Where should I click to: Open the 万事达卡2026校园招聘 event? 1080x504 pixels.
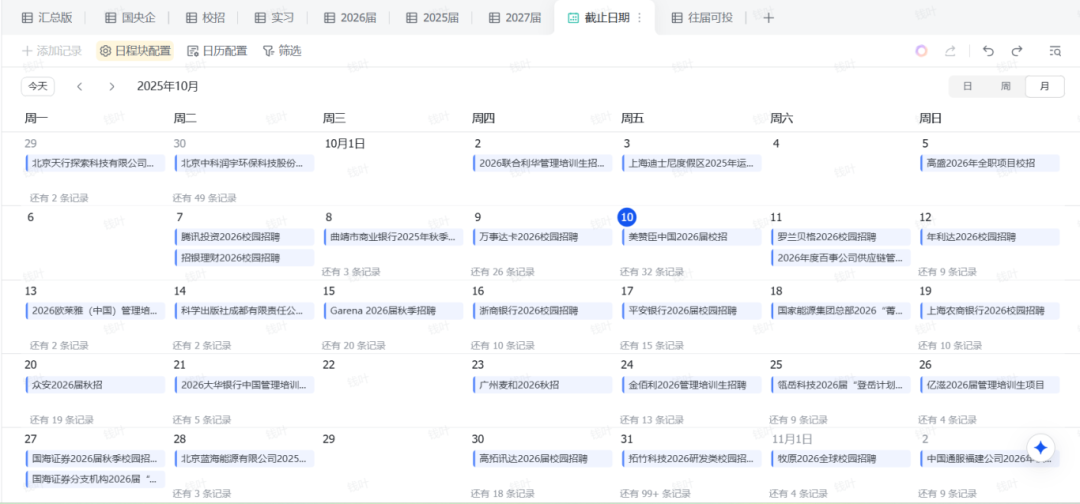point(543,237)
